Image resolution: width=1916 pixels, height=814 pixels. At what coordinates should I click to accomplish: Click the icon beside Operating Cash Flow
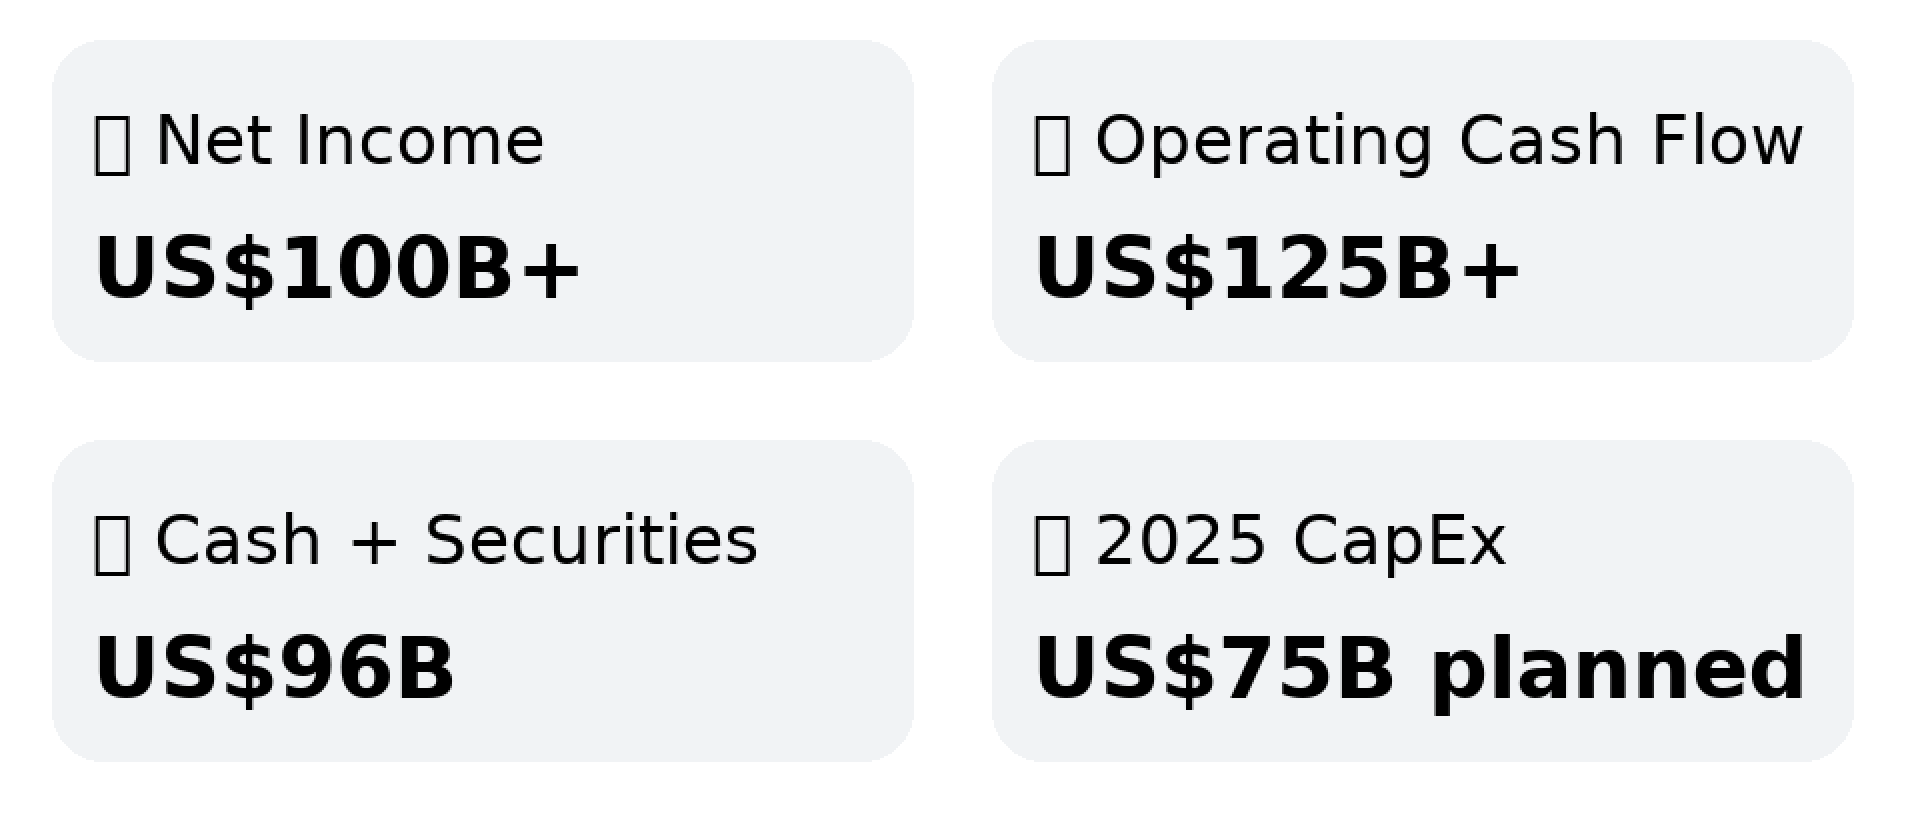[x=1052, y=145]
